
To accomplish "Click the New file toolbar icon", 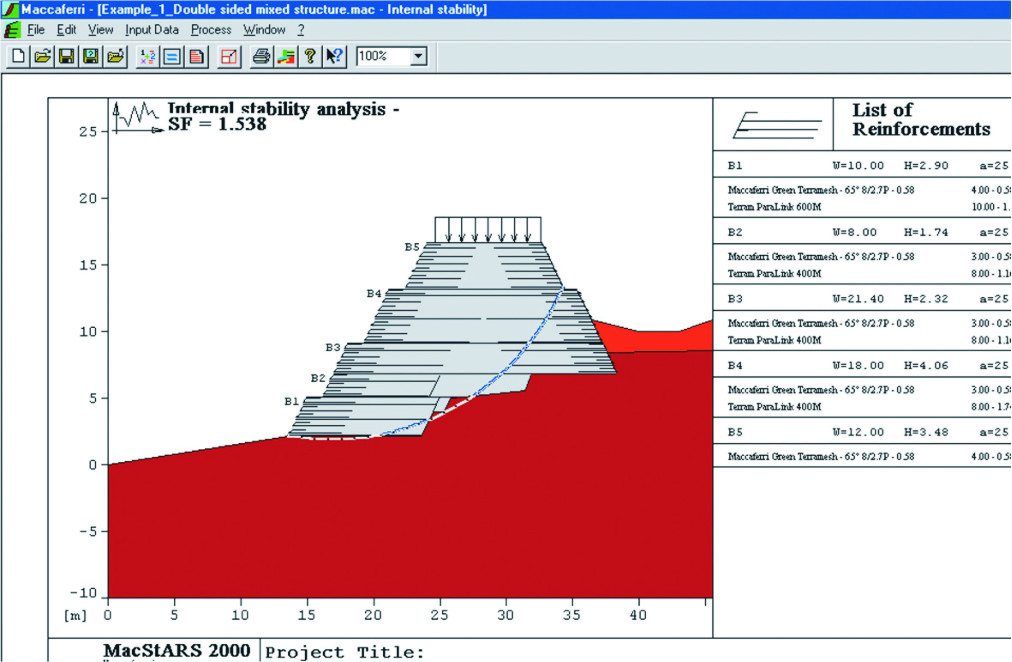I will coord(18,57).
